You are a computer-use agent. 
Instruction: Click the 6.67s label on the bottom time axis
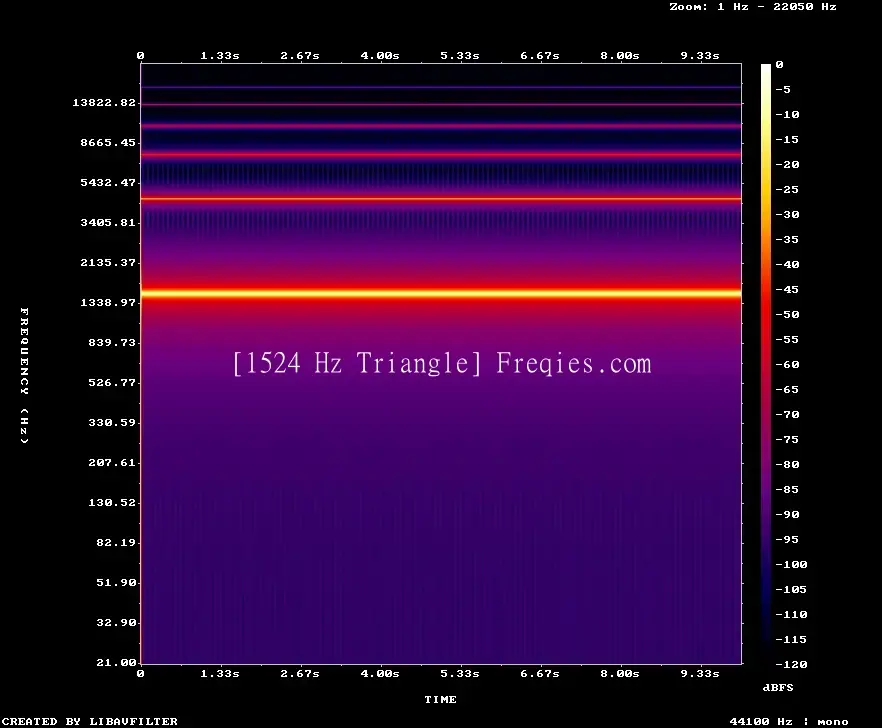pyautogui.click(x=539, y=673)
